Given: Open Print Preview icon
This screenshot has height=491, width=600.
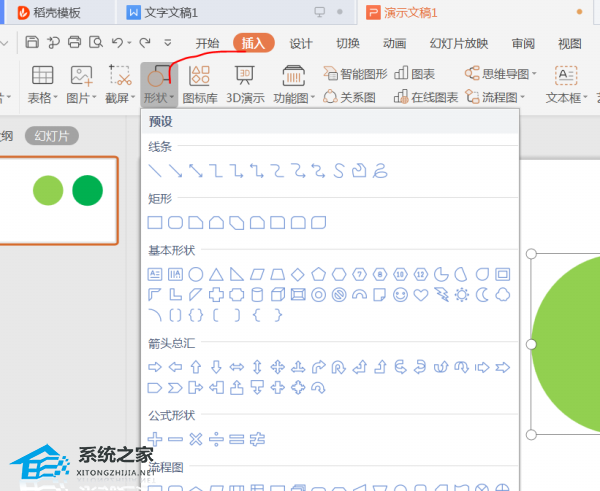Looking at the screenshot, I should click(x=96, y=42).
